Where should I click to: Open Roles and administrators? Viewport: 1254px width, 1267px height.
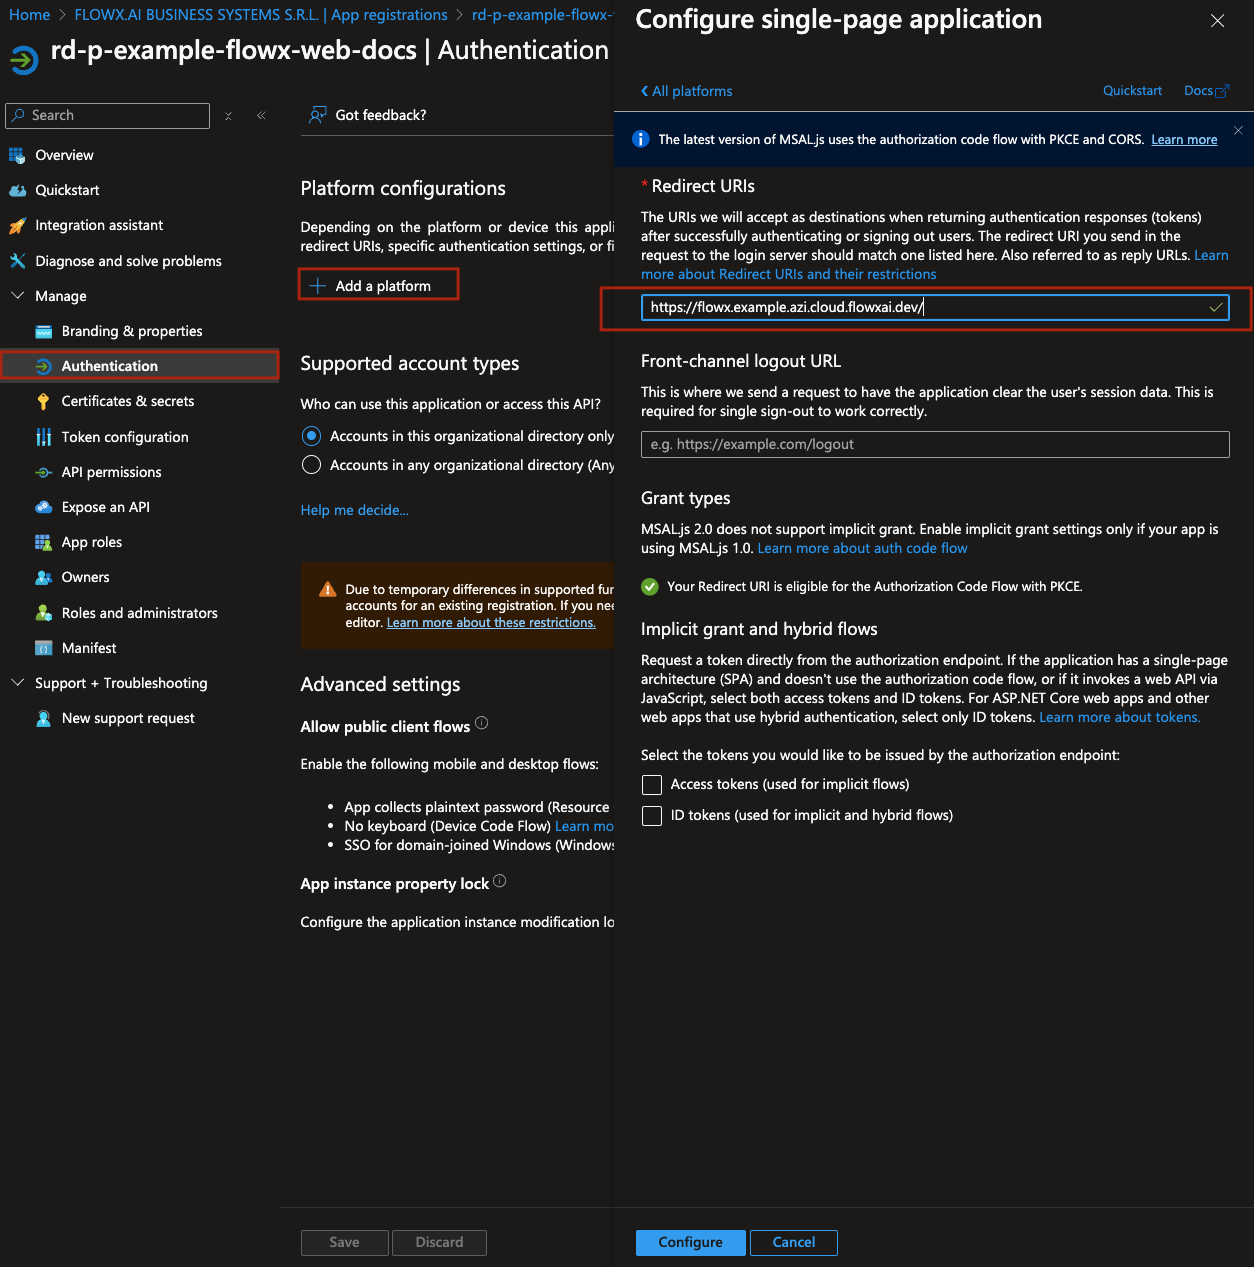point(139,613)
